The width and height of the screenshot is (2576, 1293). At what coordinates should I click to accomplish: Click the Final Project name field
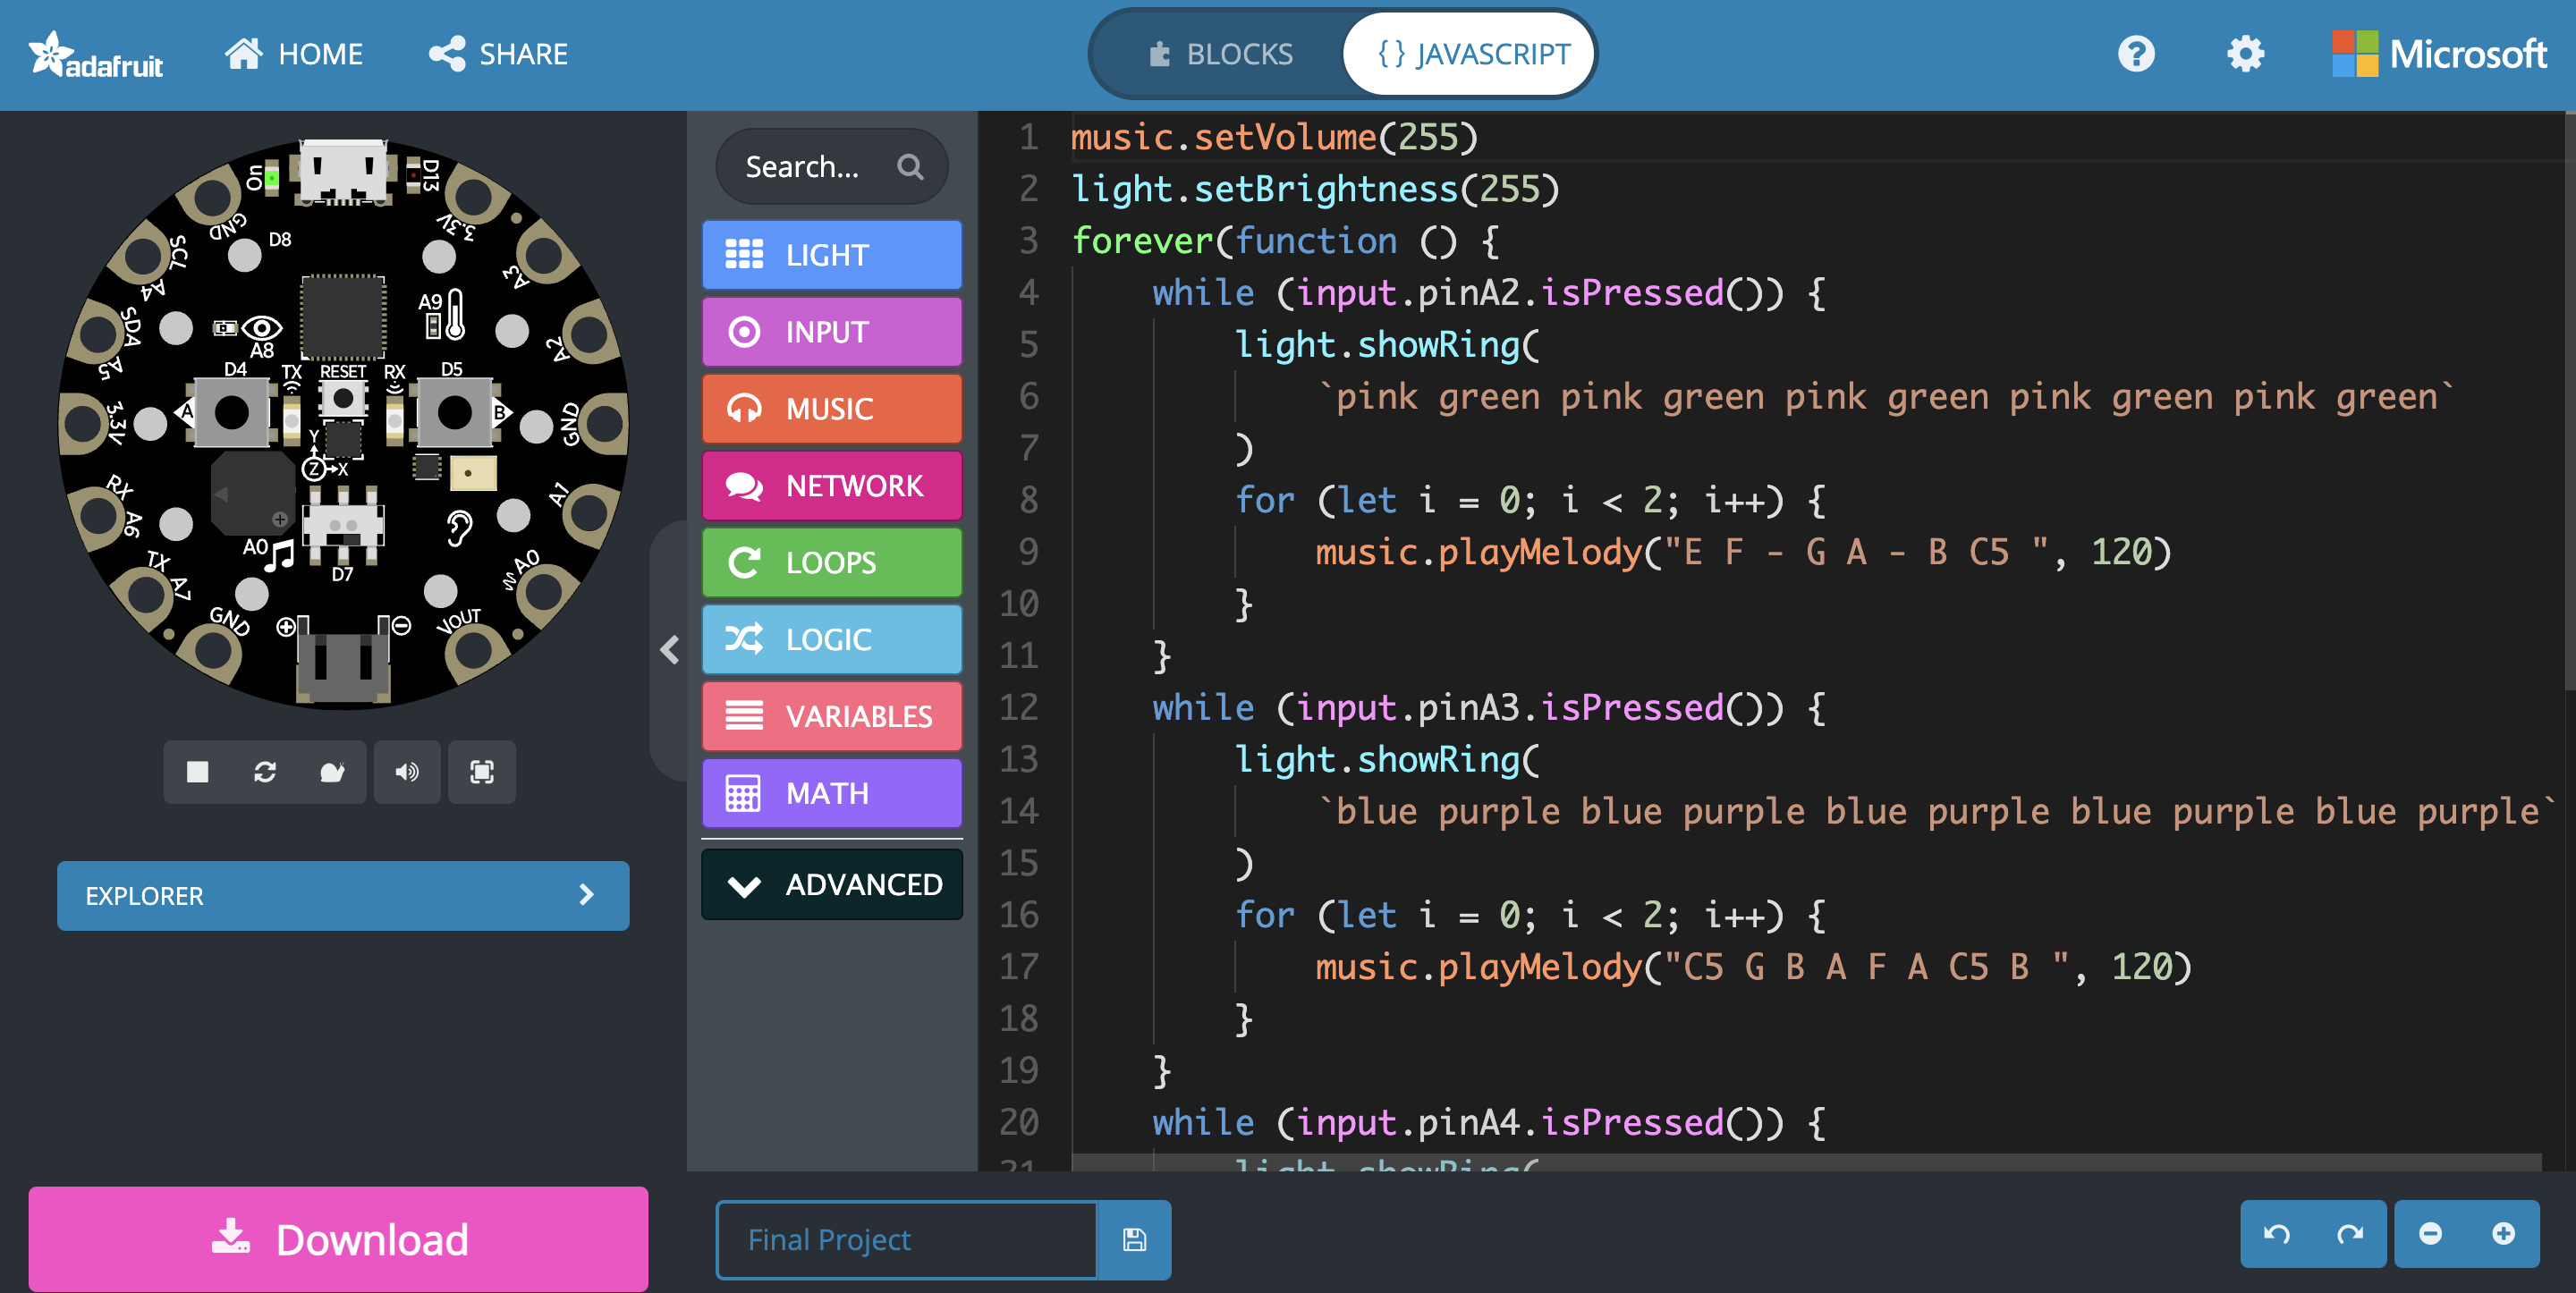907,1240
